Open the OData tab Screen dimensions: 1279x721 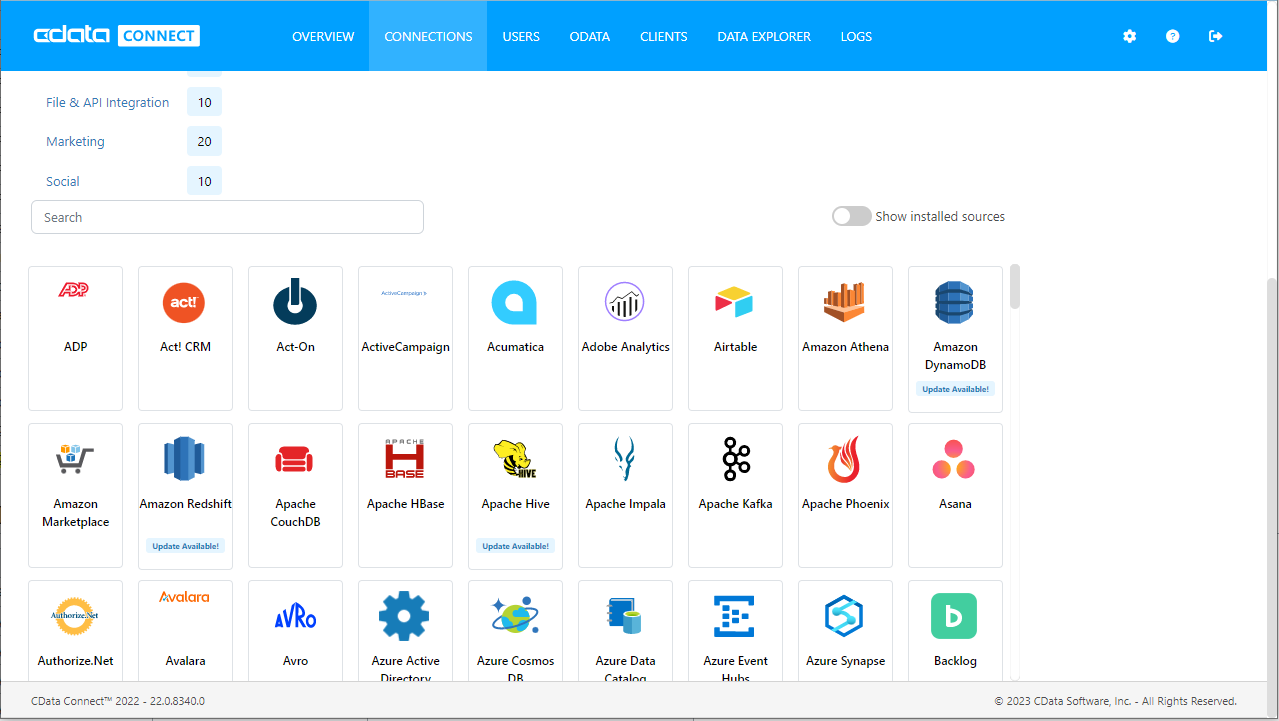[590, 36]
